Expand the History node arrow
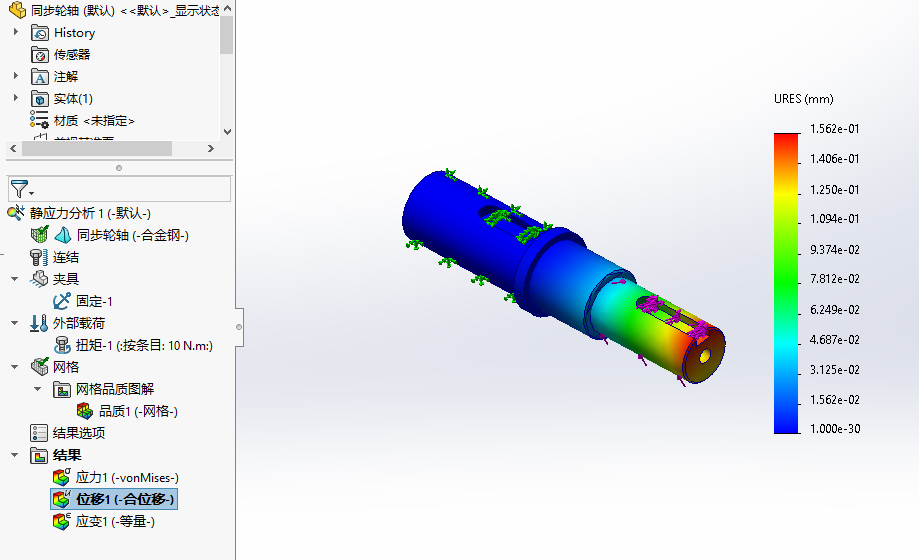This screenshot has width=919, height=560. coord(16,32)
